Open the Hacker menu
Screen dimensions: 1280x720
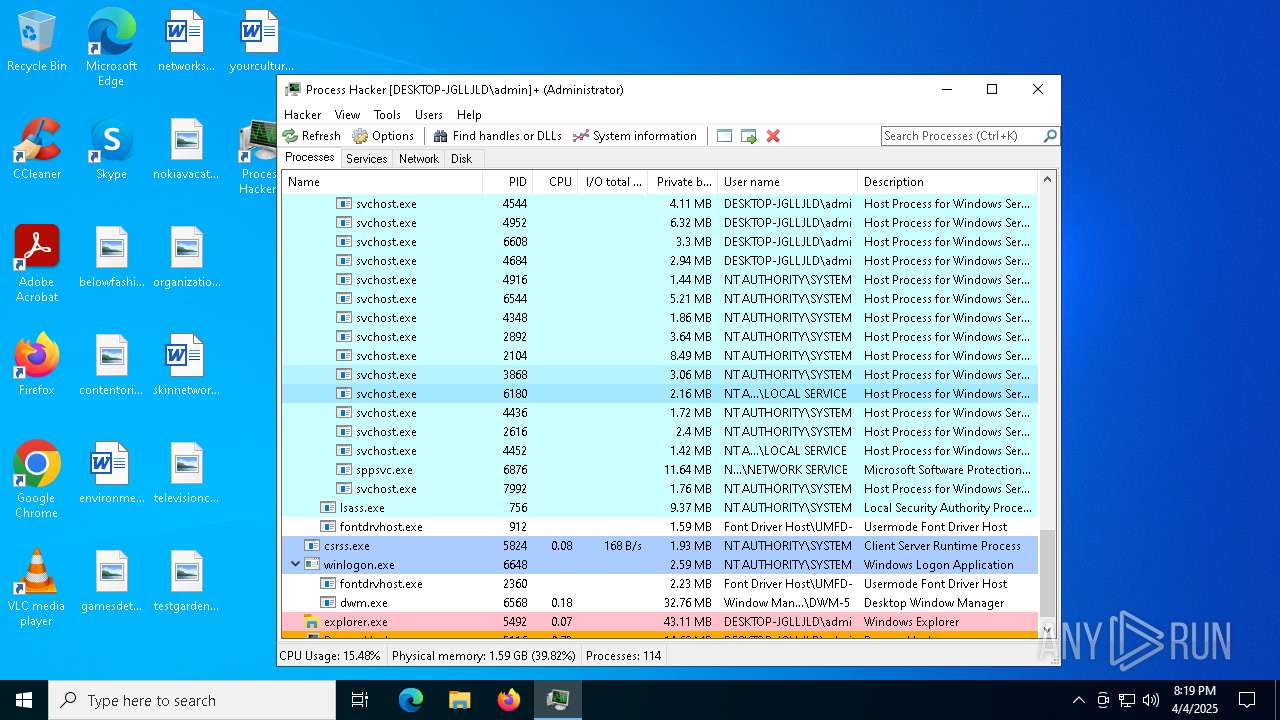click(303, 115)
